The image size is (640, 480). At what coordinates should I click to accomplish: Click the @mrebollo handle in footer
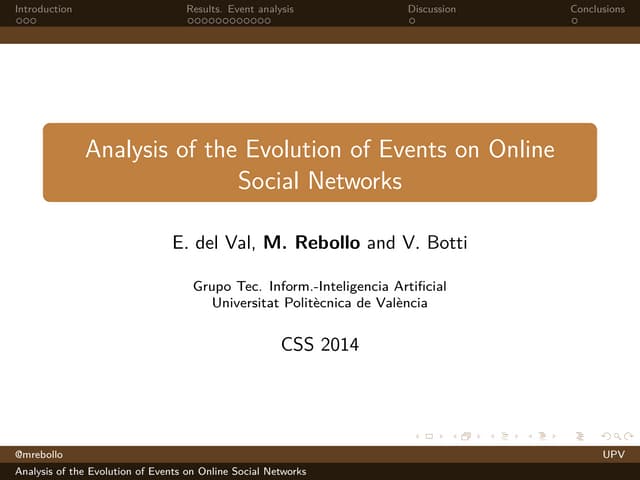pos(23,455)
